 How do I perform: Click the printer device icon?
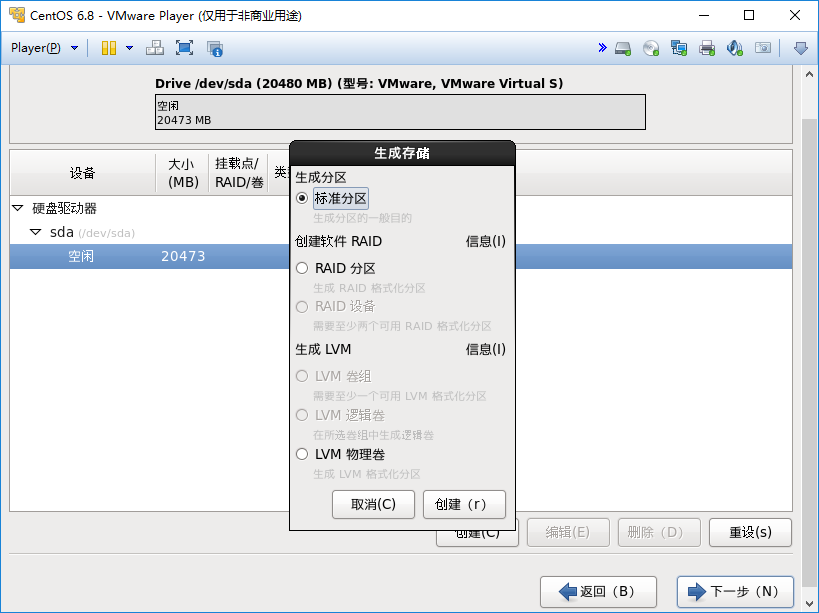click(707, 49)
